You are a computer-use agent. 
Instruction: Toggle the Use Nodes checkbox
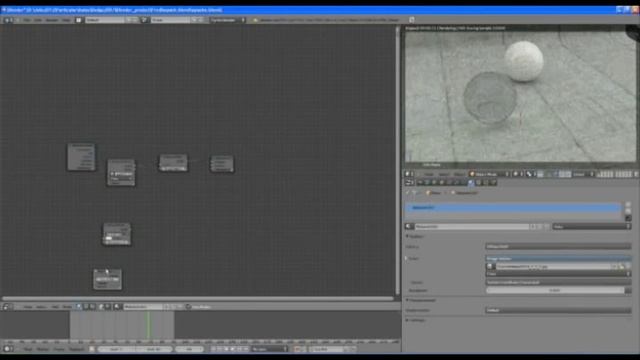[x=188, y=307]
